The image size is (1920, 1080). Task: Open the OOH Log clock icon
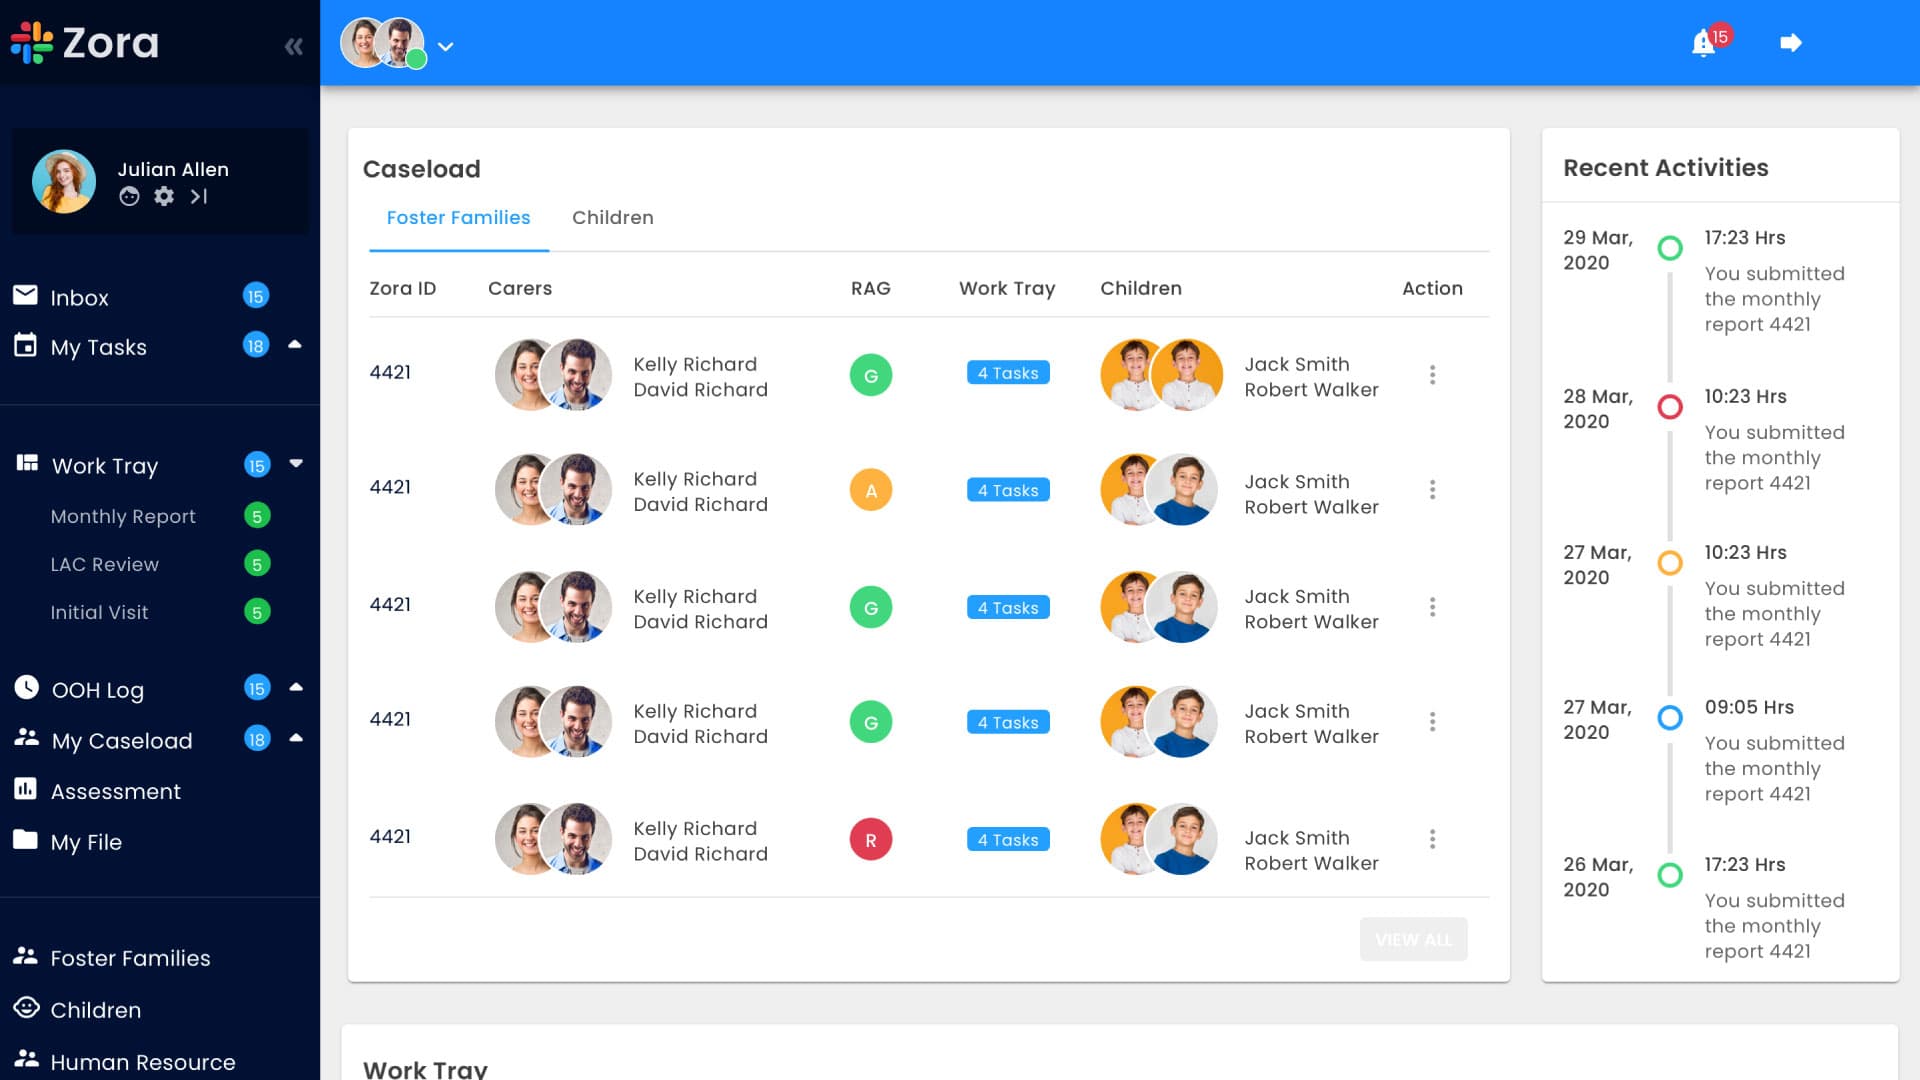[x=27, y=689]
